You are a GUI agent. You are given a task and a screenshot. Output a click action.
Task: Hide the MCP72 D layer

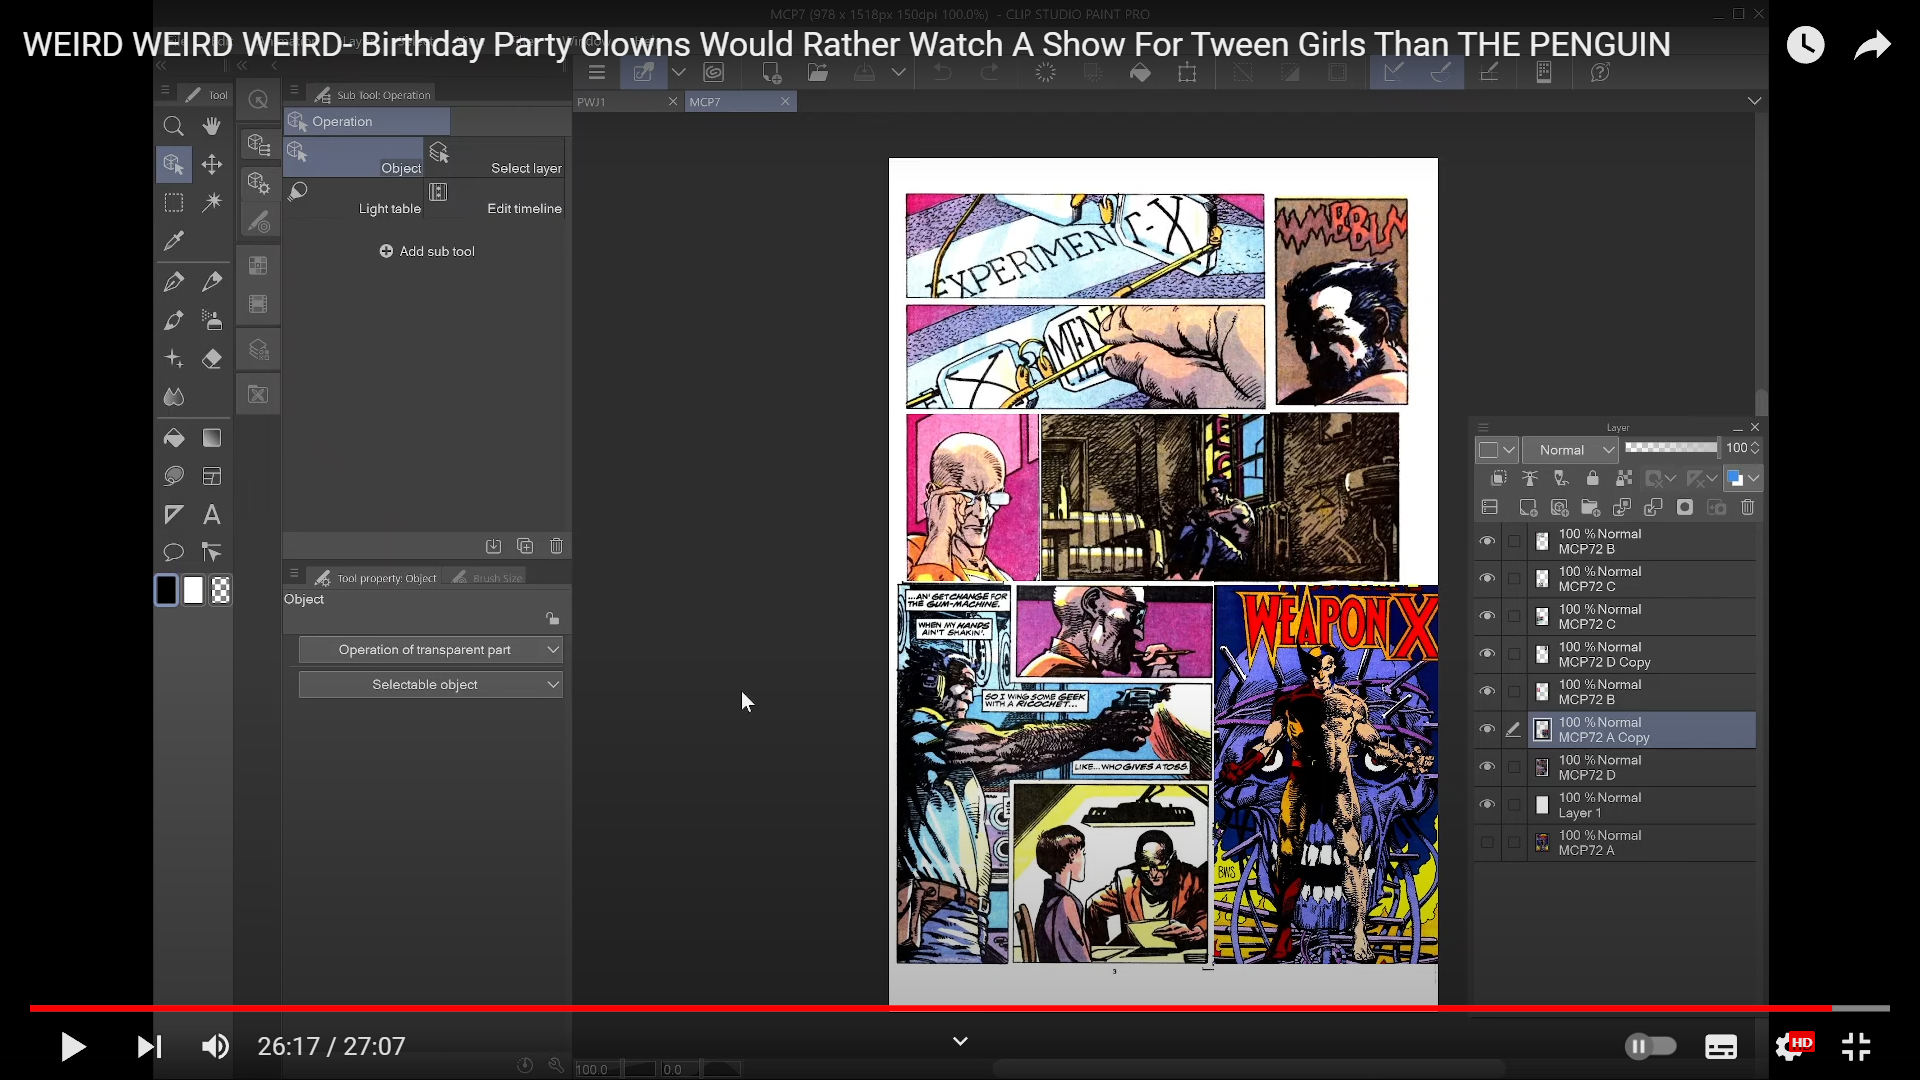point(1487,767)
